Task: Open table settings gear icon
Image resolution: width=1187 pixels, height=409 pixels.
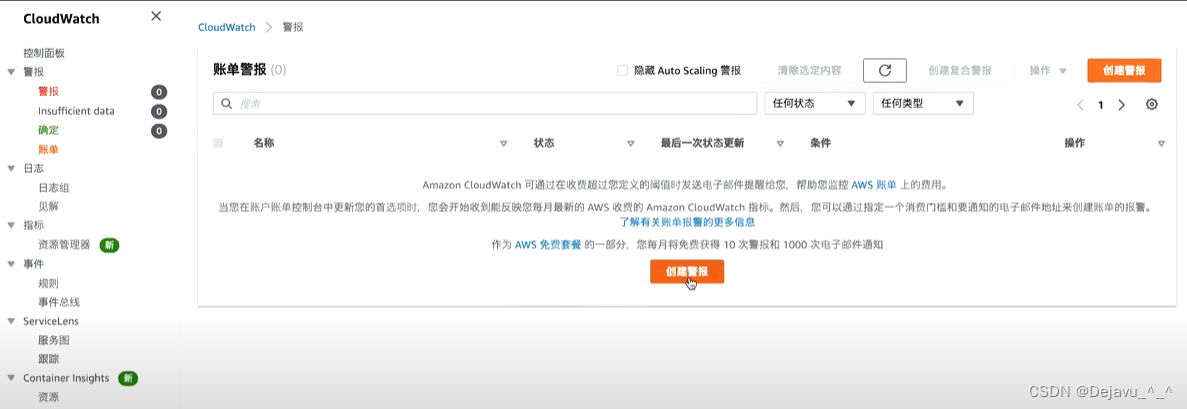Action: pos(1151,105)
